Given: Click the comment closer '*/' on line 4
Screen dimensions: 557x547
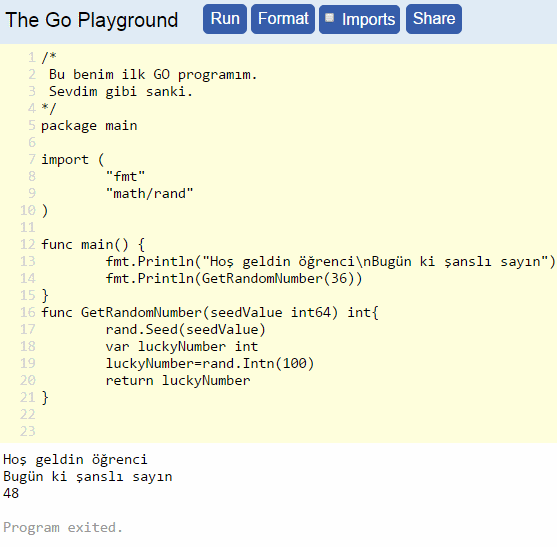Looking at the screenshot, I should pyautogui.click(x=49, y=109).
